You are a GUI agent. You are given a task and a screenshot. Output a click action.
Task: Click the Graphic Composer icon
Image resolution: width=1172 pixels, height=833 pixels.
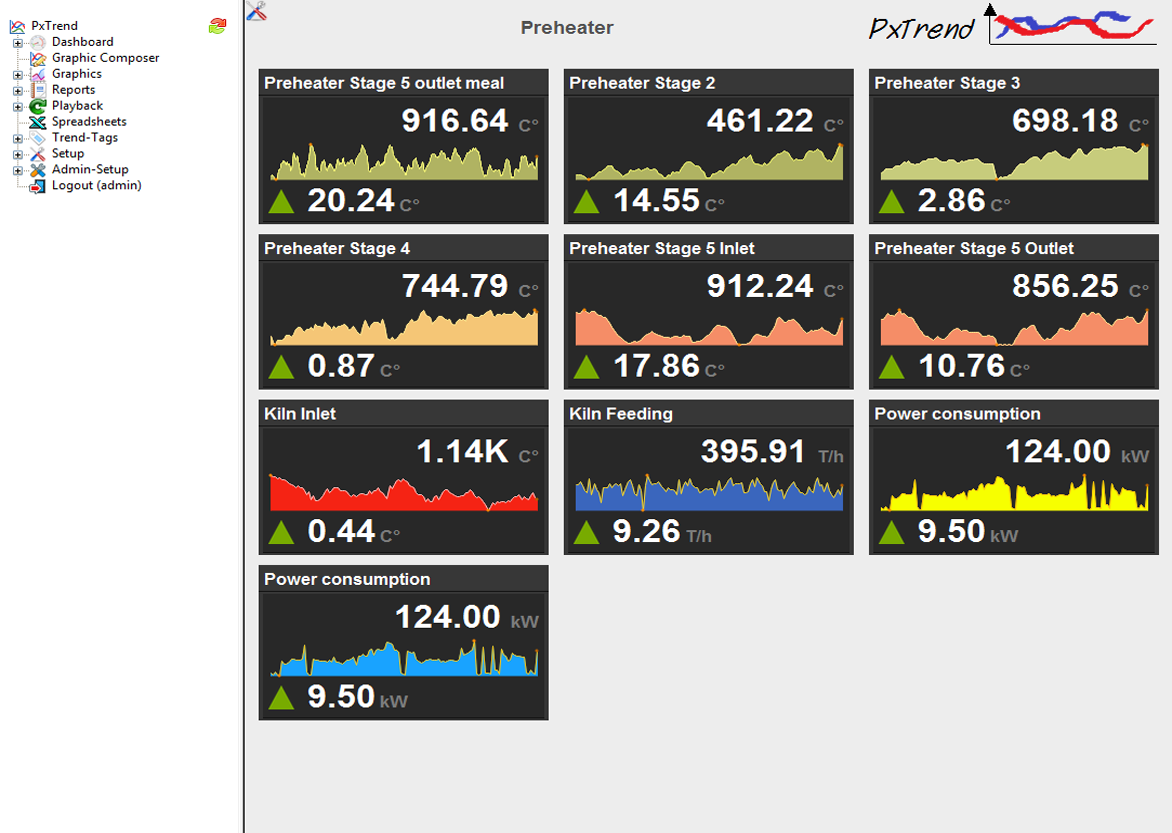(x=38, y=58)
